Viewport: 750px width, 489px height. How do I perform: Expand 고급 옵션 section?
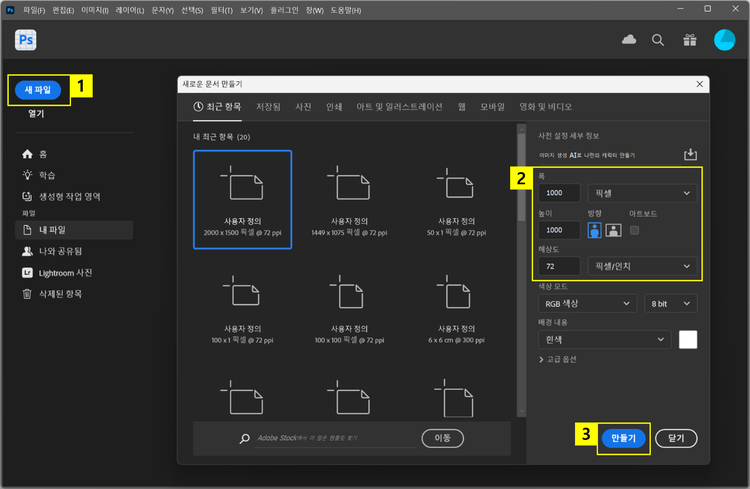point(558,359)
